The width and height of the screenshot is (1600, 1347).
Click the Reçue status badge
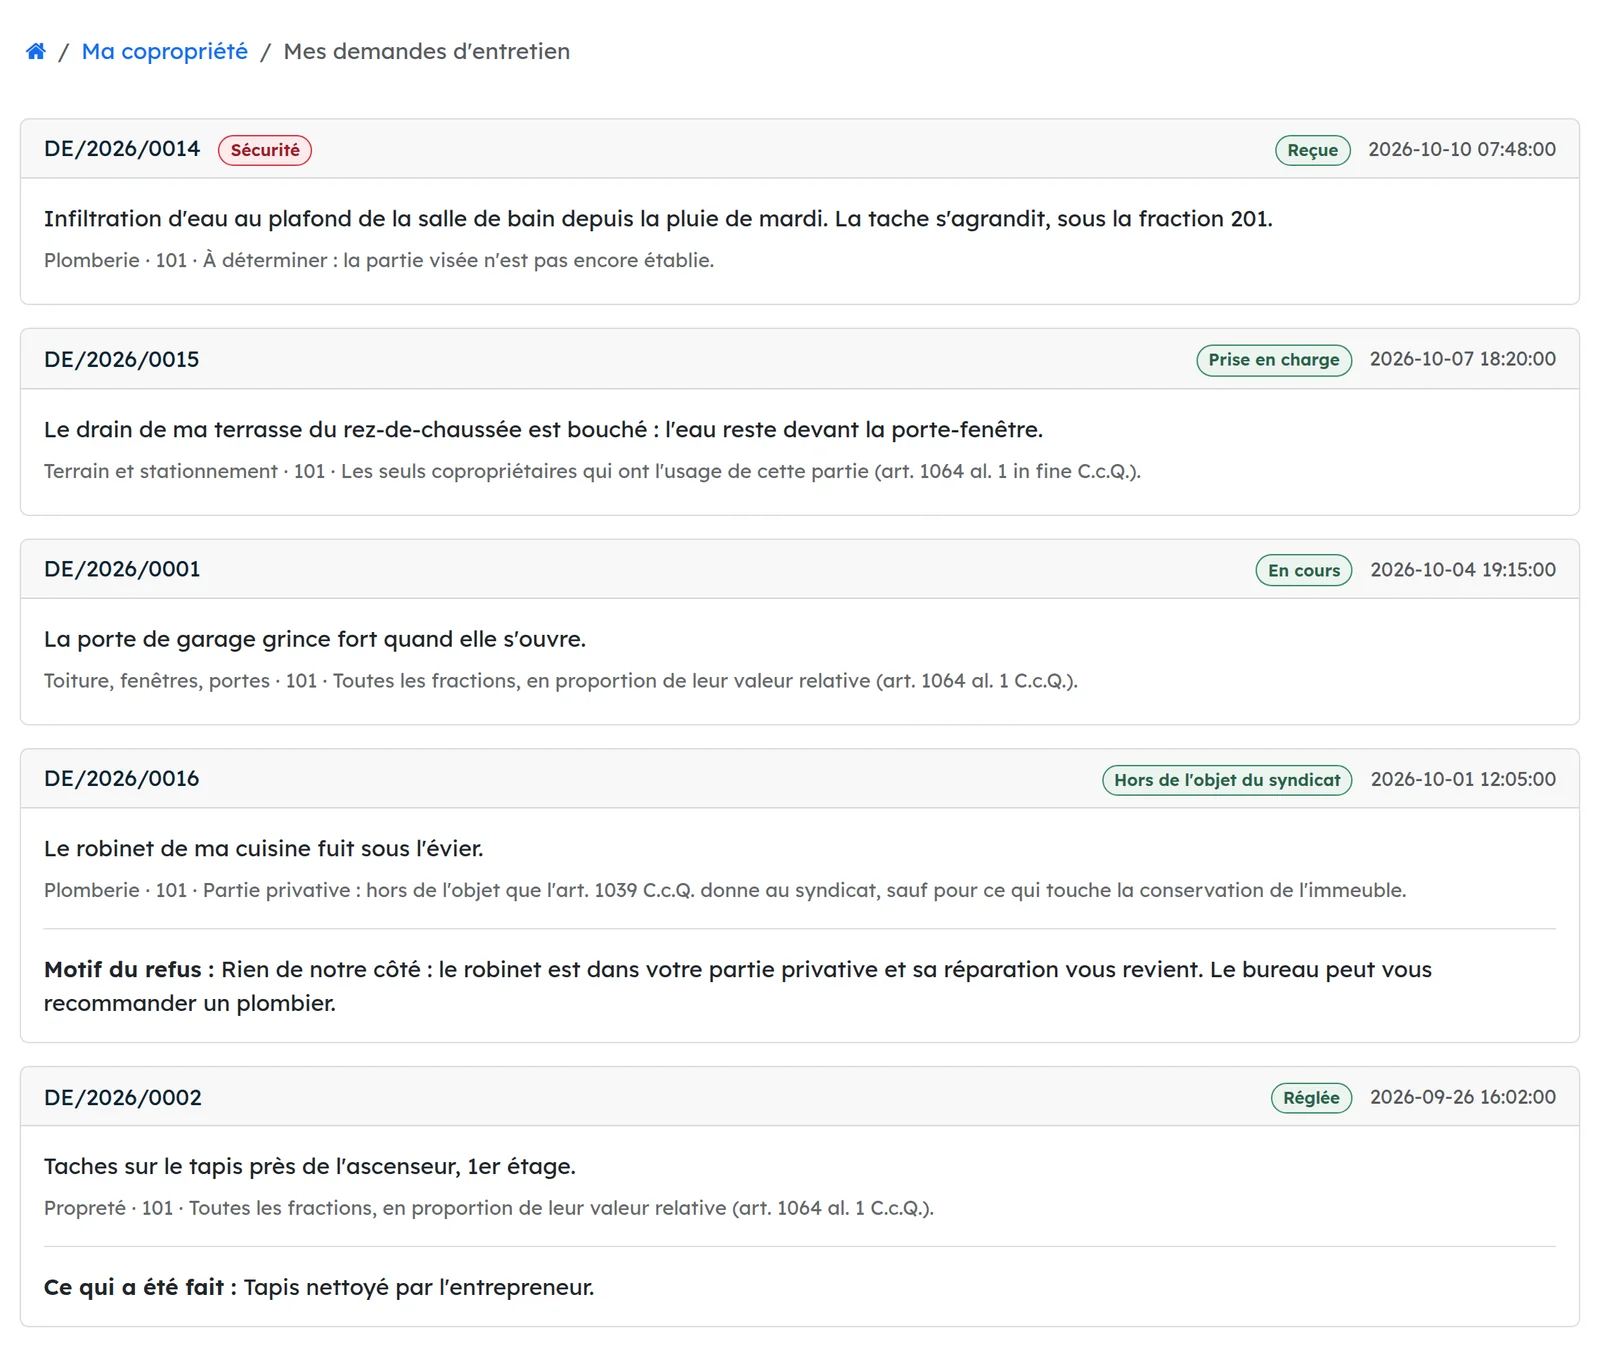1312,150
